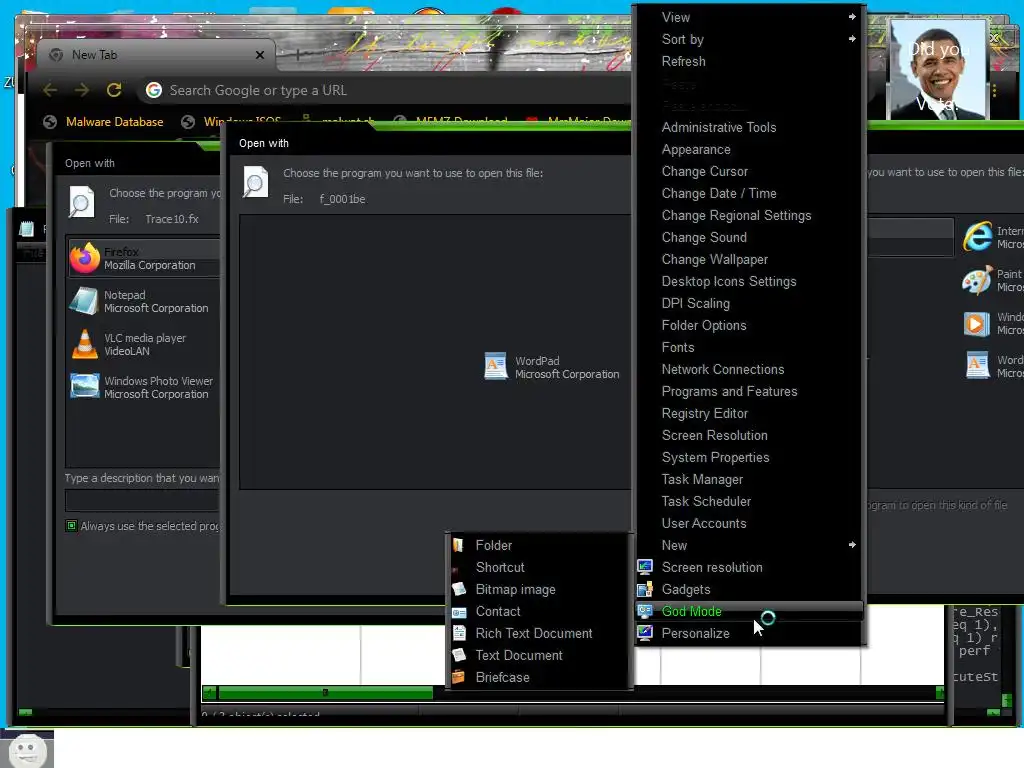The image size is (1024, 768).
Task: Switch to the New Tab tab
Action: click(x=155, y=55)
